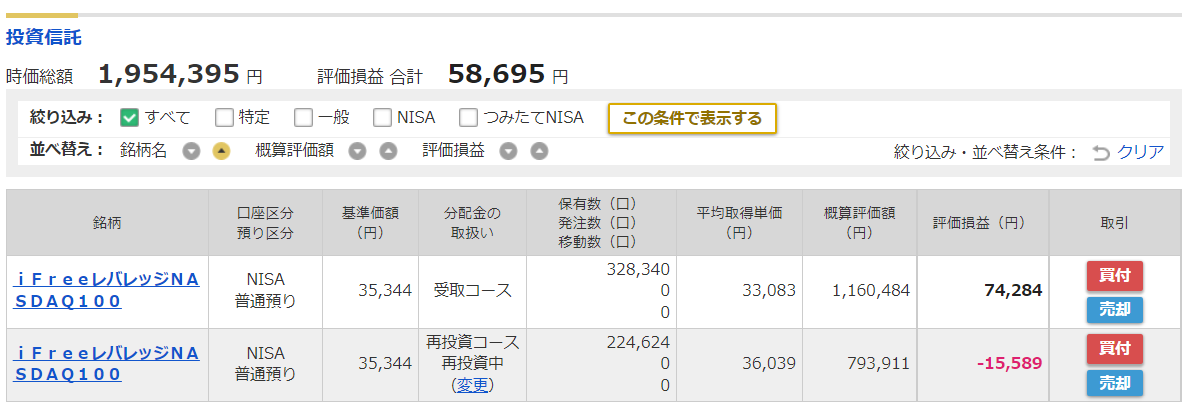The width and height of the screenshot is (1188, 411).
Task: Sort 概算評価額 ascending with up arrow
Action: [x=388, y=151]
